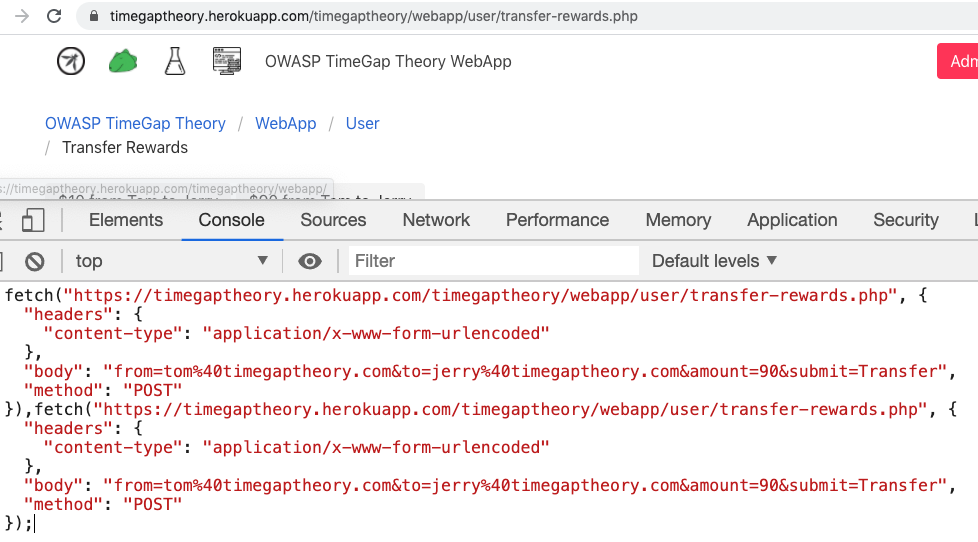Click the first fetch URL string
The height and width of the screenshot is (542, 978).
tap(480, 295)
